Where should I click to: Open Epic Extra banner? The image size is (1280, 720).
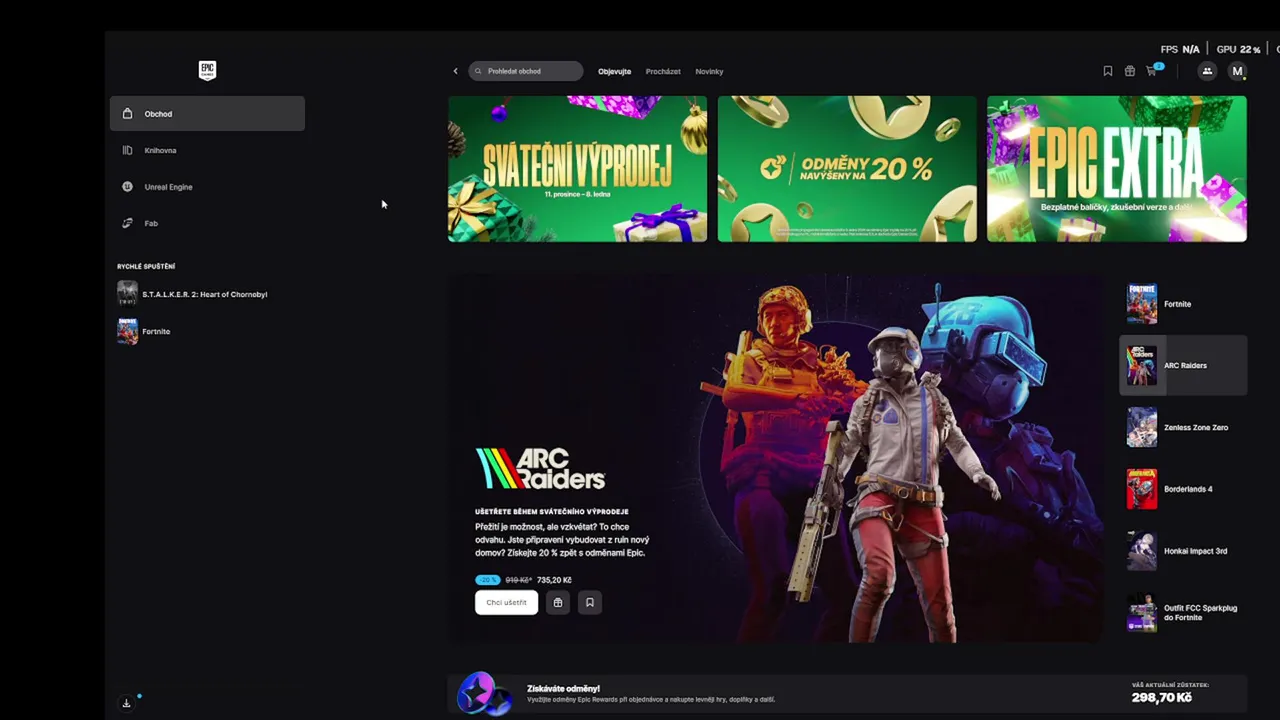(1117, 169)
